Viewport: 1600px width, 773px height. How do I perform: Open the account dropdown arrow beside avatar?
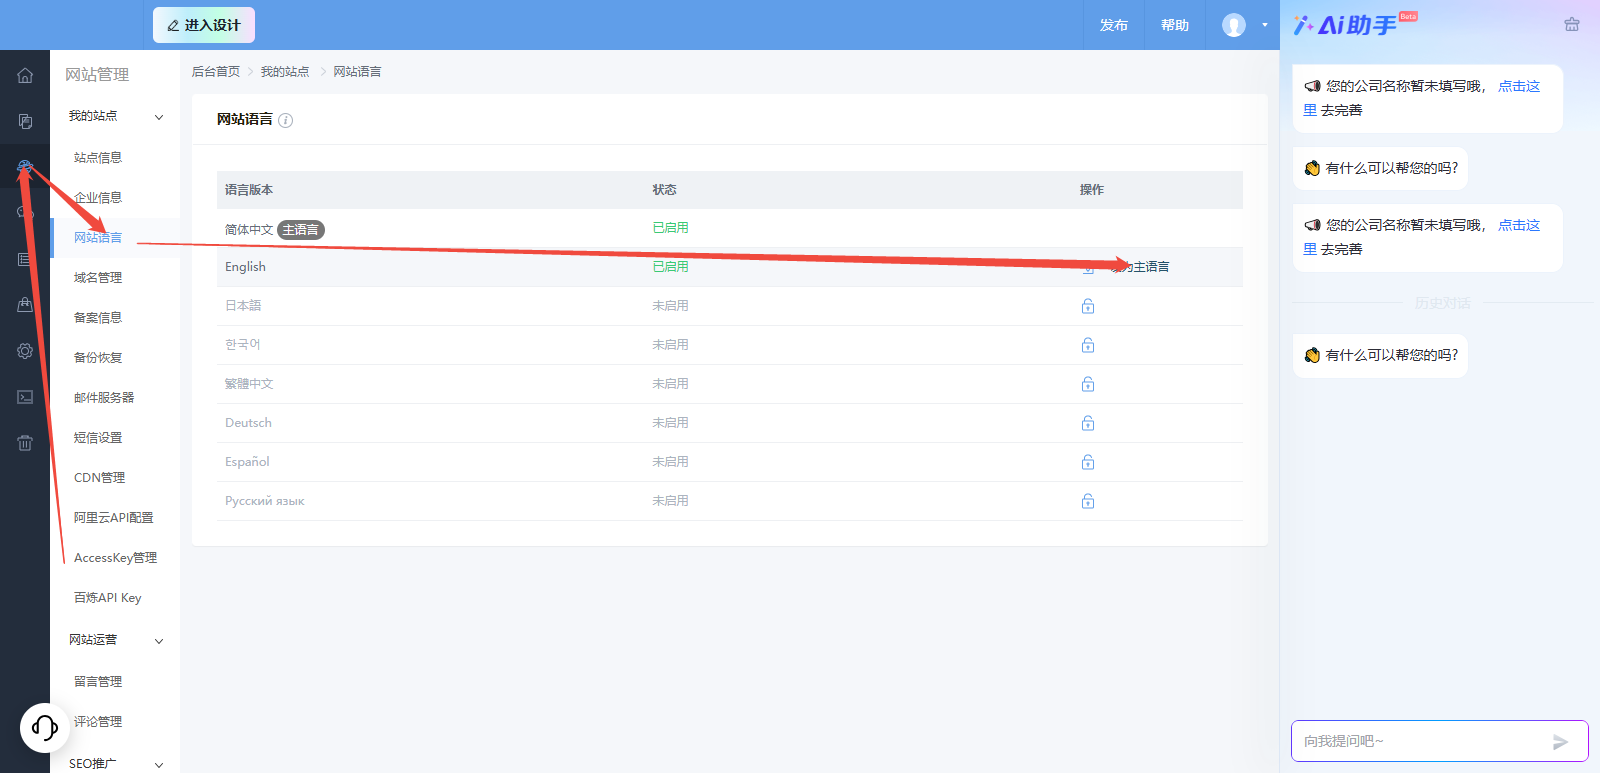pos(1265,25)
